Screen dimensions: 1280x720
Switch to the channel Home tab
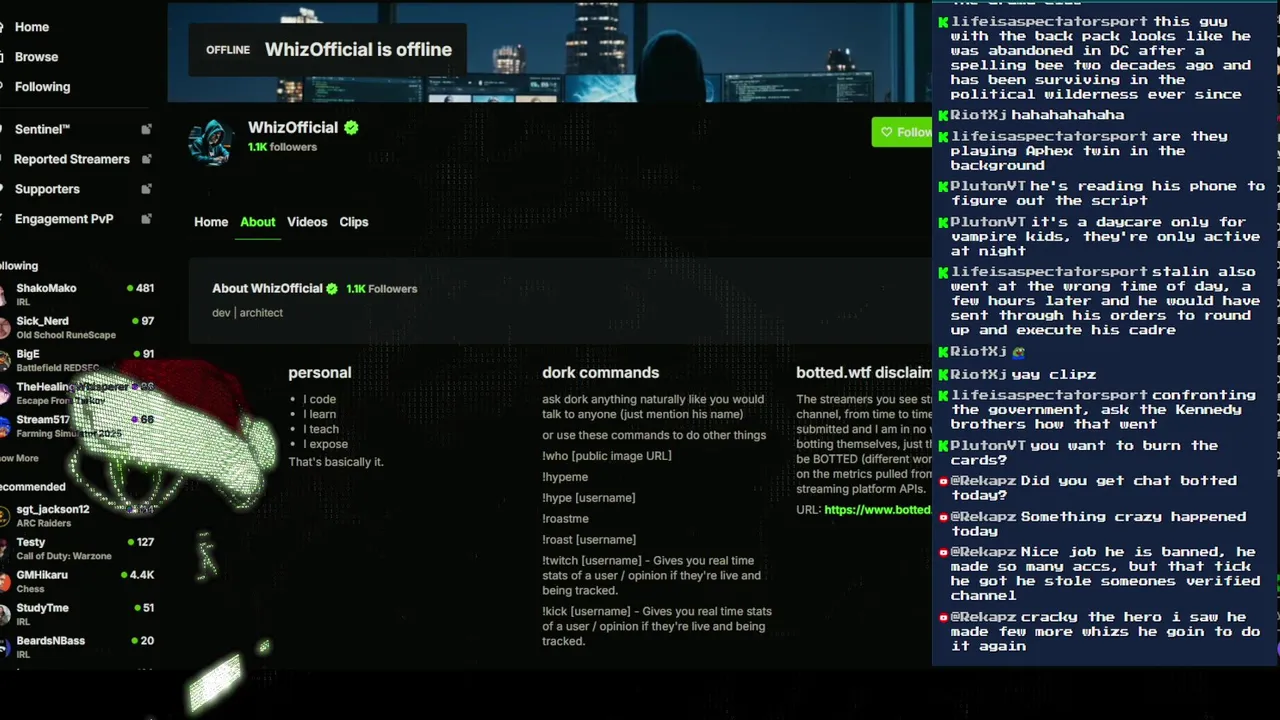[x=211, y=222]
